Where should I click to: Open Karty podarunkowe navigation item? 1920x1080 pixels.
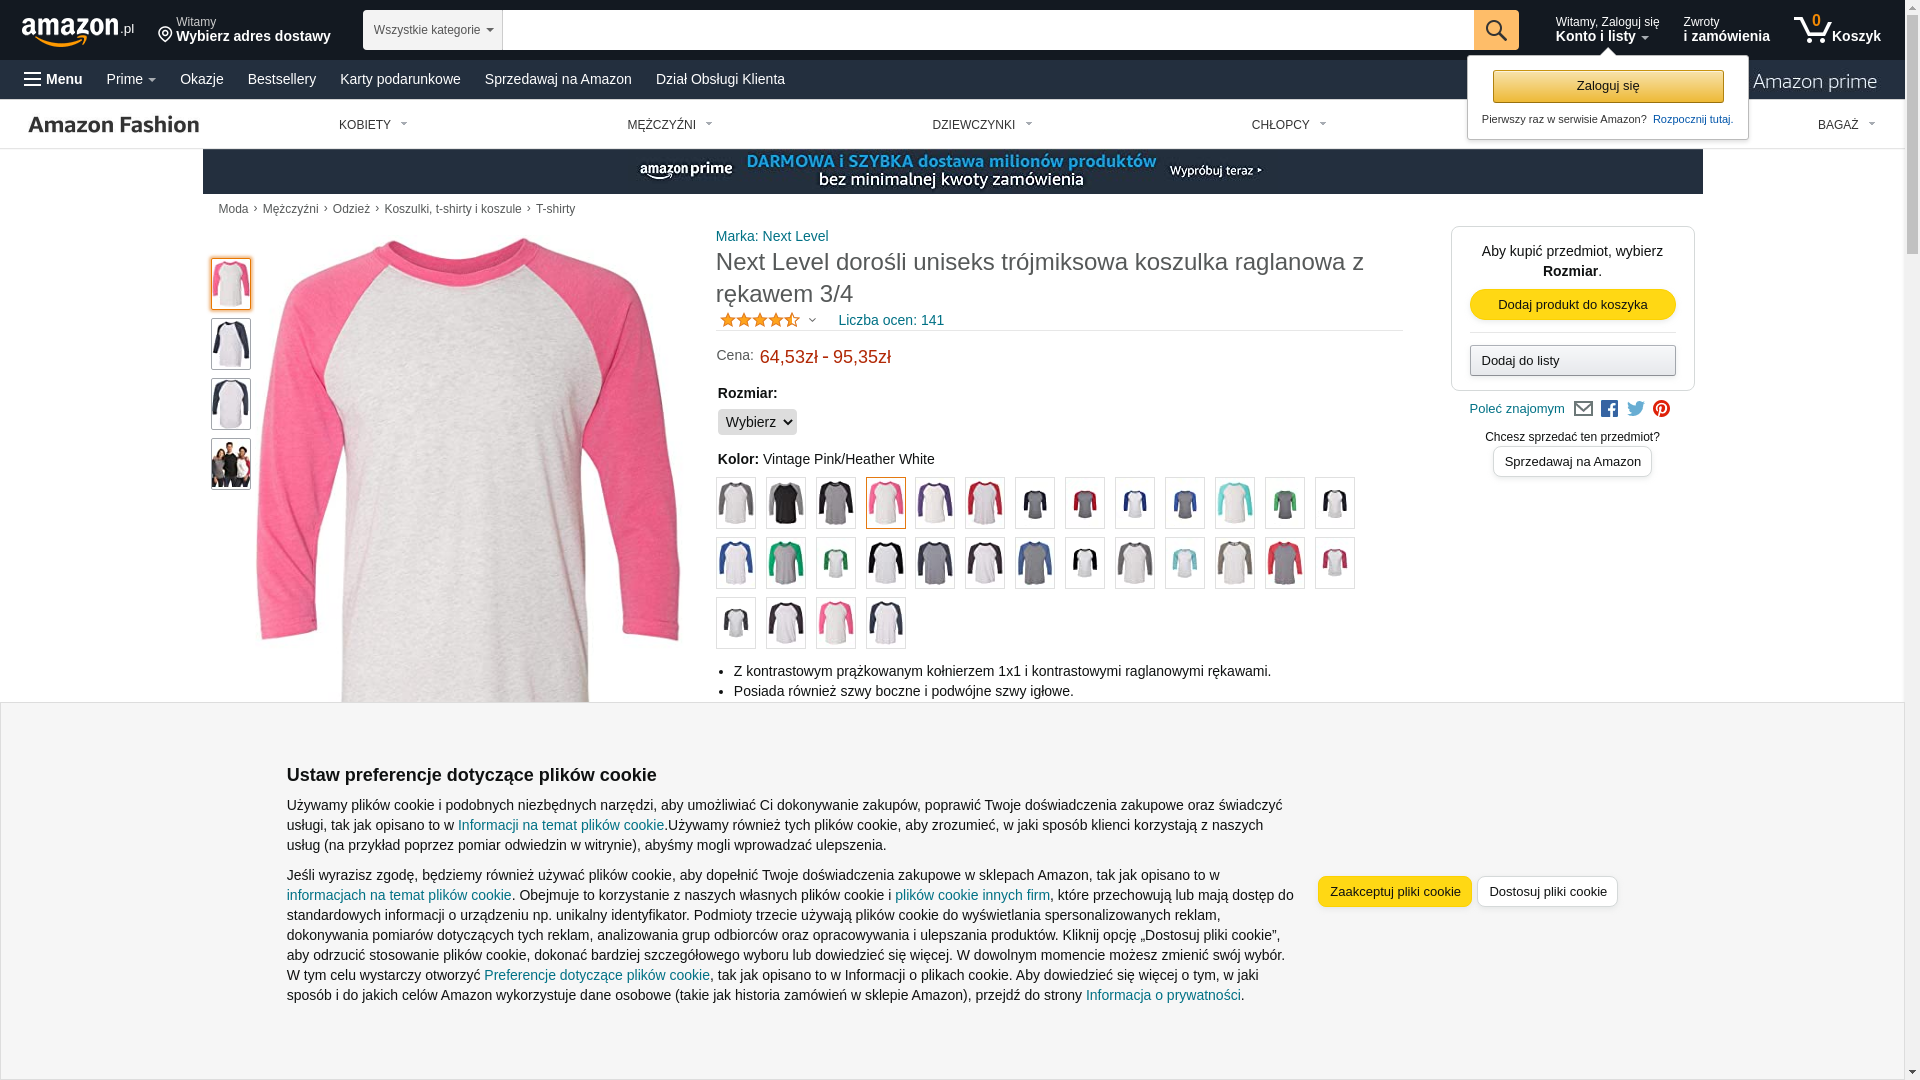point(400,79)
